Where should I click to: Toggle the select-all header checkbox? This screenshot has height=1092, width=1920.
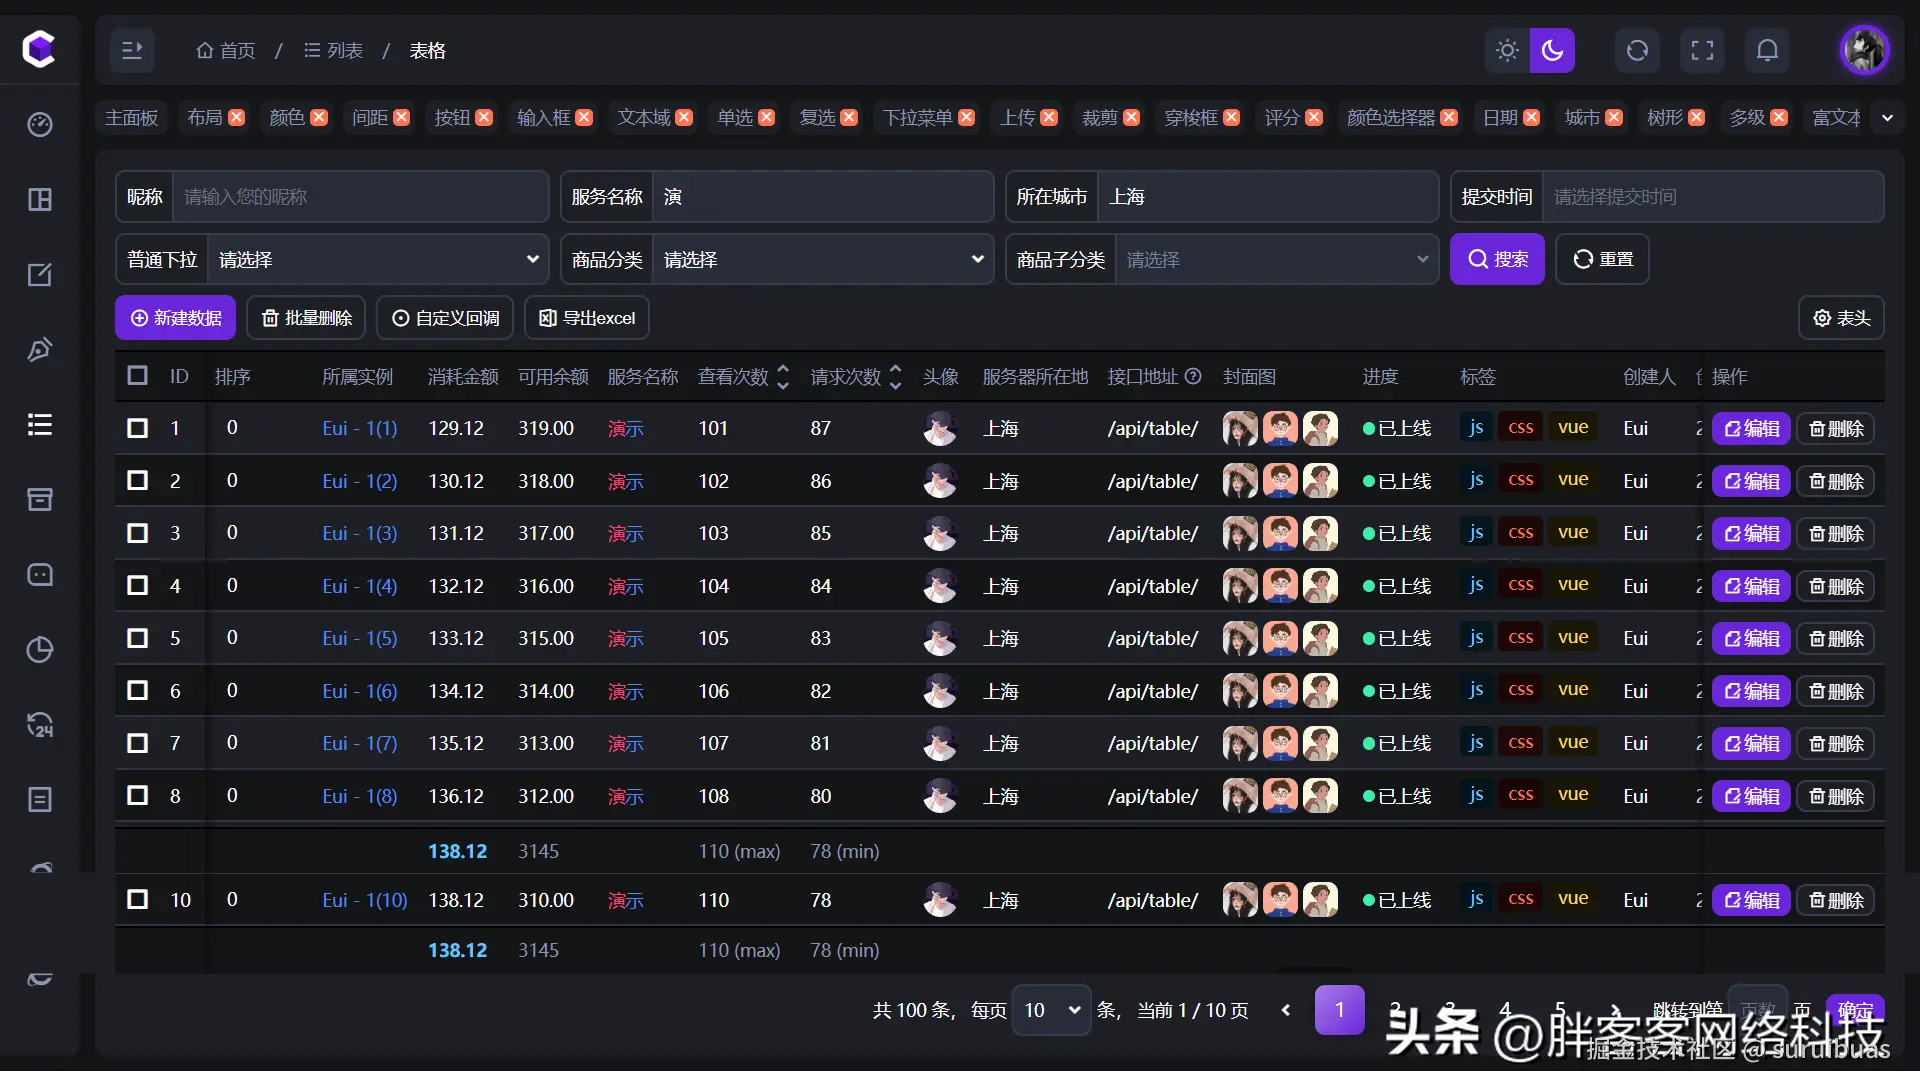[x=138, y=376]
